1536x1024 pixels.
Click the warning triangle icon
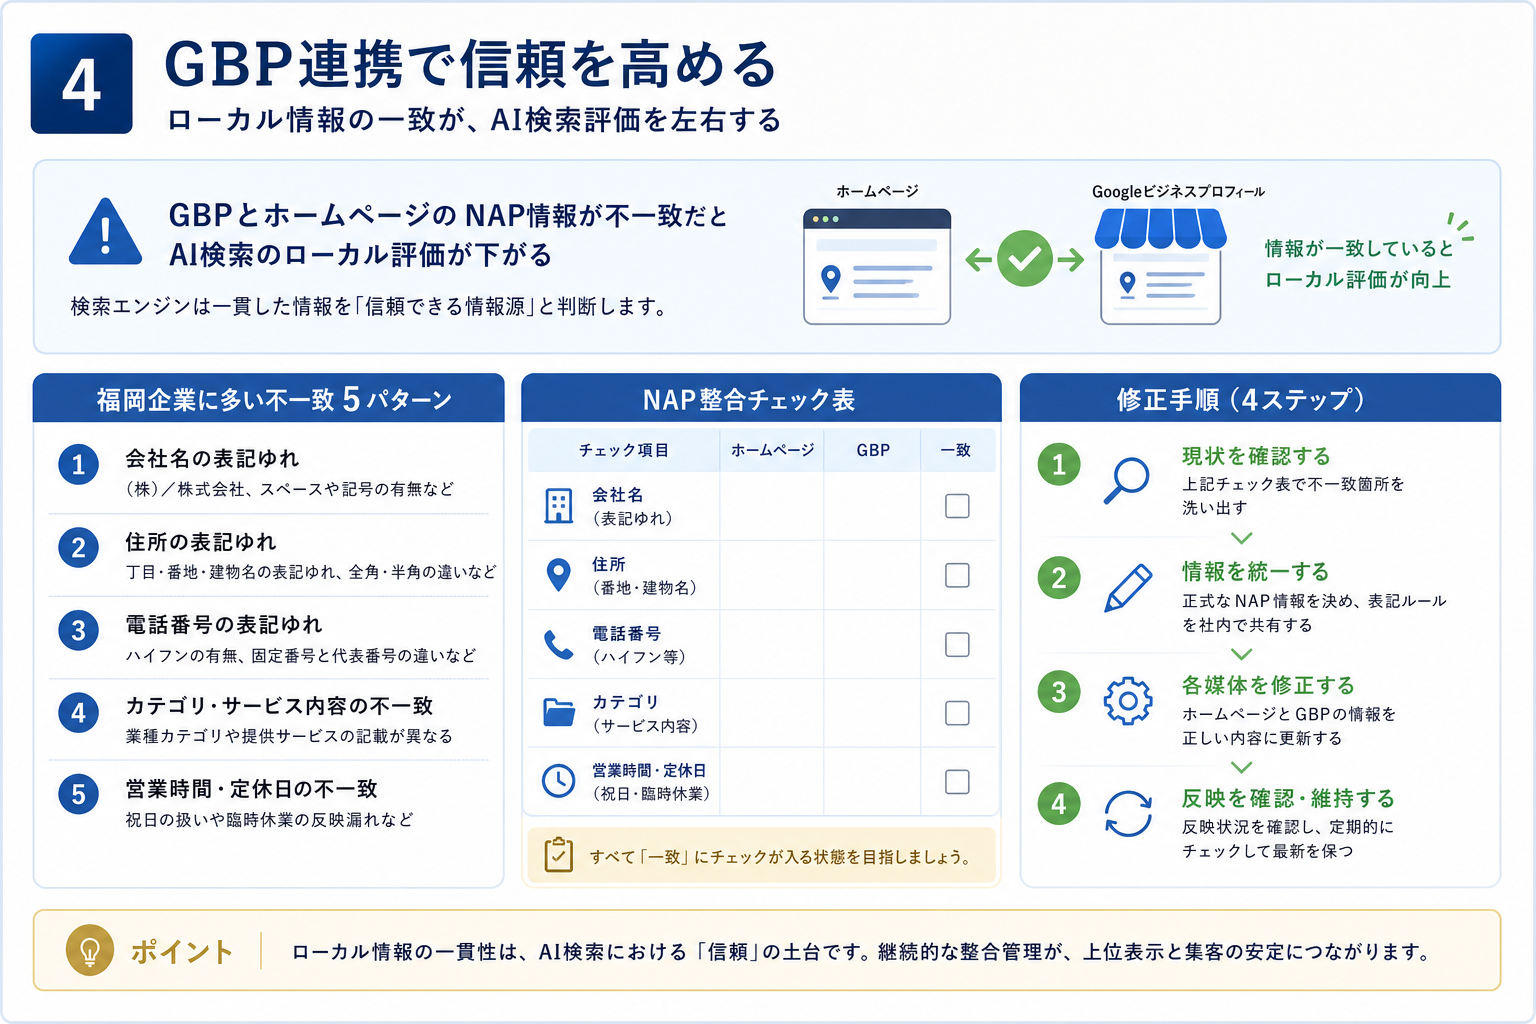point(105,232)
